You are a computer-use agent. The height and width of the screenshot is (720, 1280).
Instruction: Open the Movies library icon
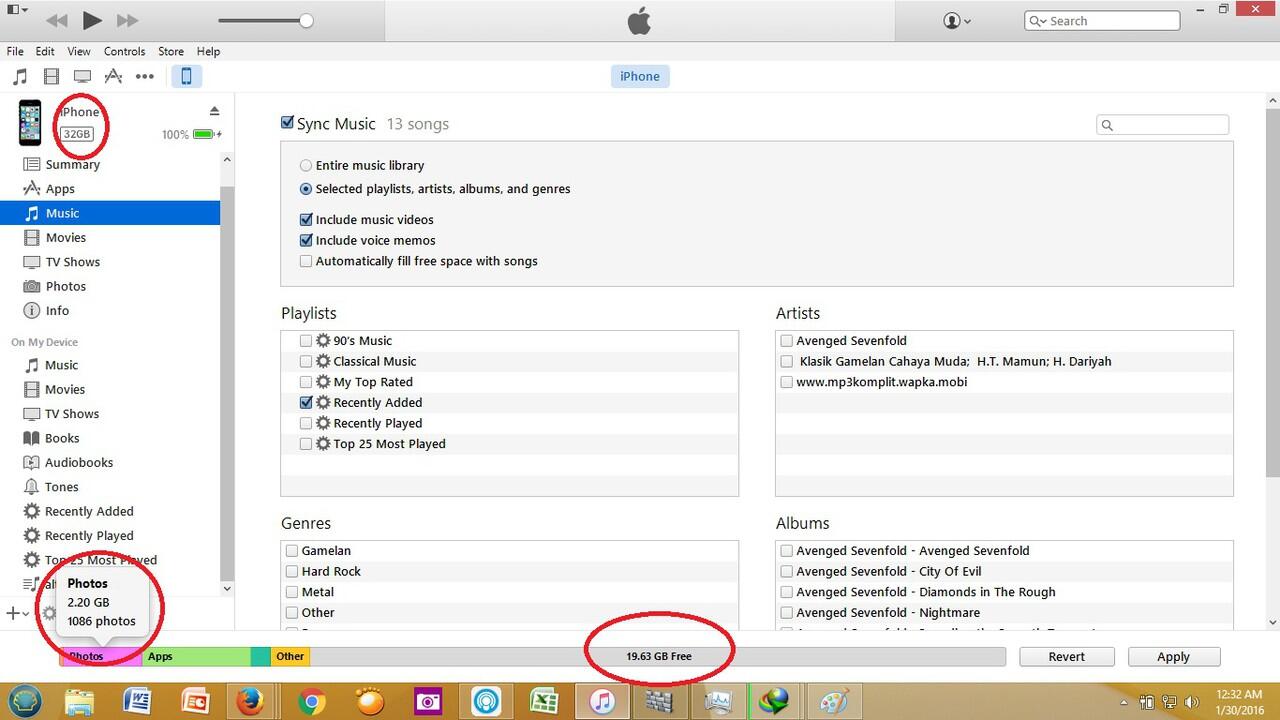point(51,76)
